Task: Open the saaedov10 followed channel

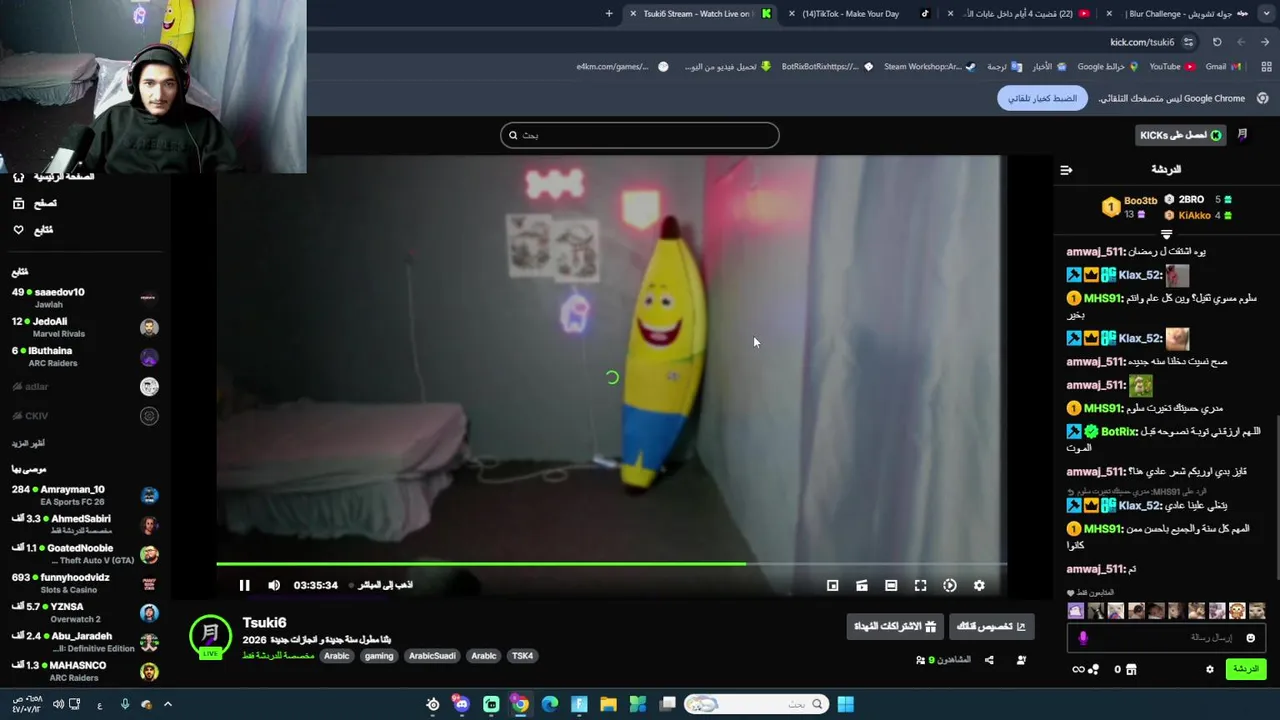Action: 85,298
